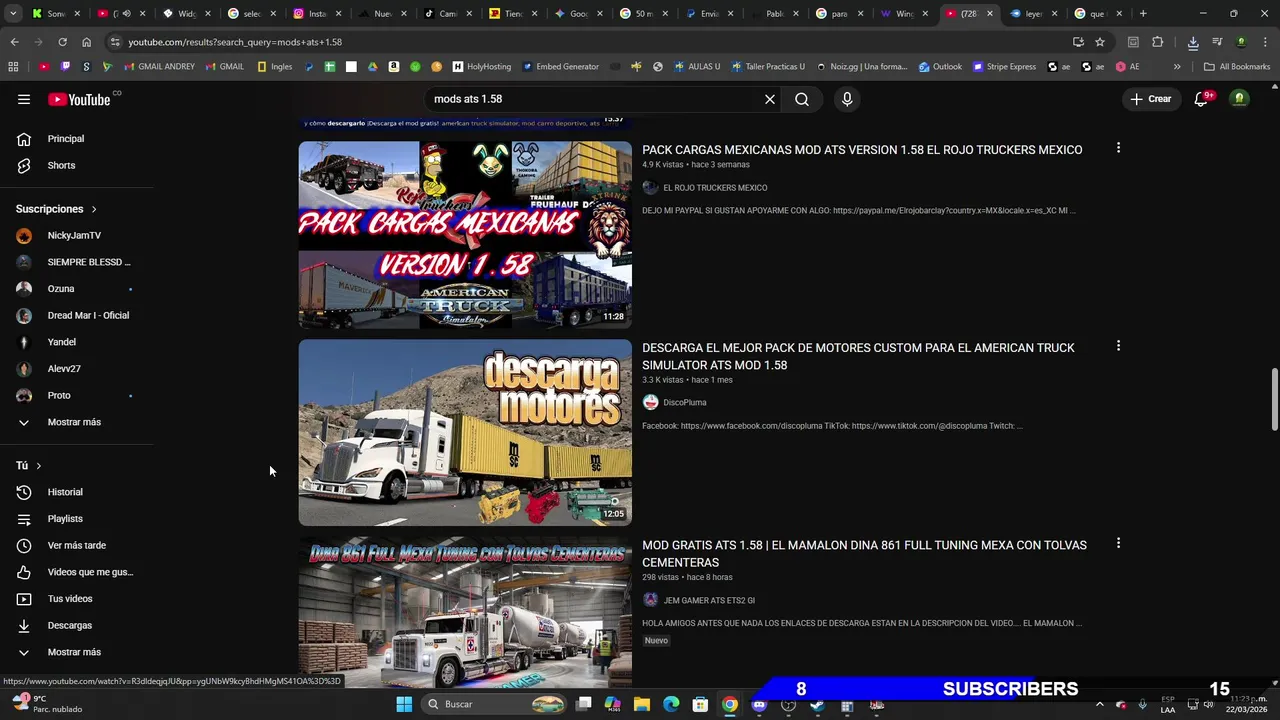Open the browser home page button
This screenshot has width=1280, height=720.
tap(86, 42)
